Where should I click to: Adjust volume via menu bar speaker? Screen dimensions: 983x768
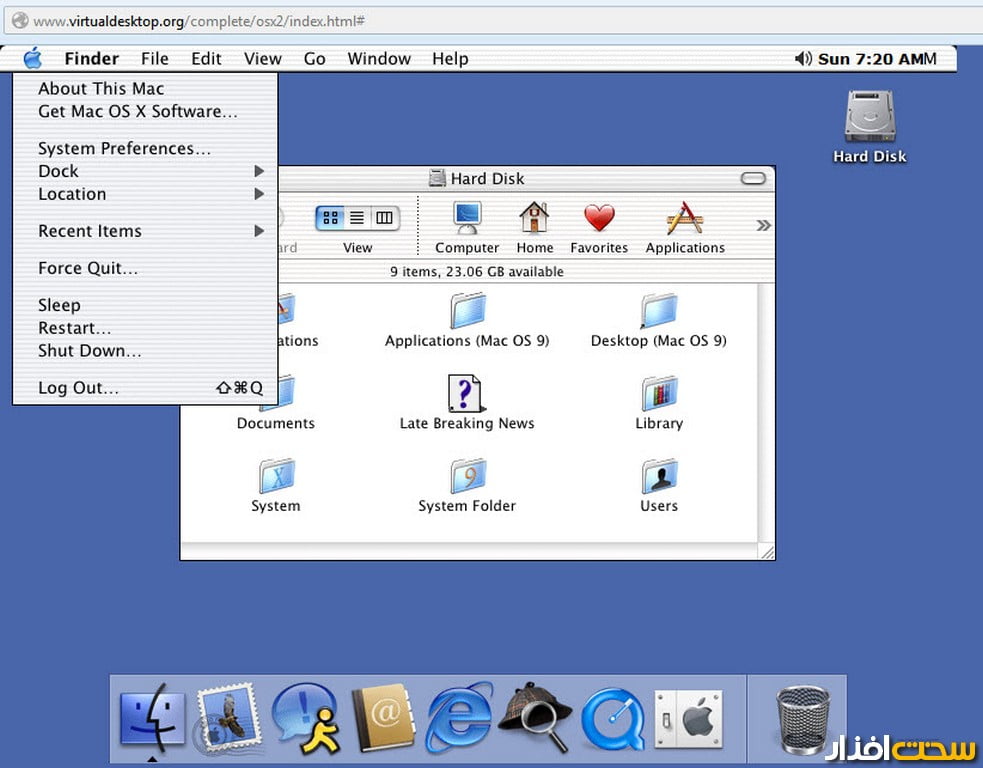(x=803, y=59)
